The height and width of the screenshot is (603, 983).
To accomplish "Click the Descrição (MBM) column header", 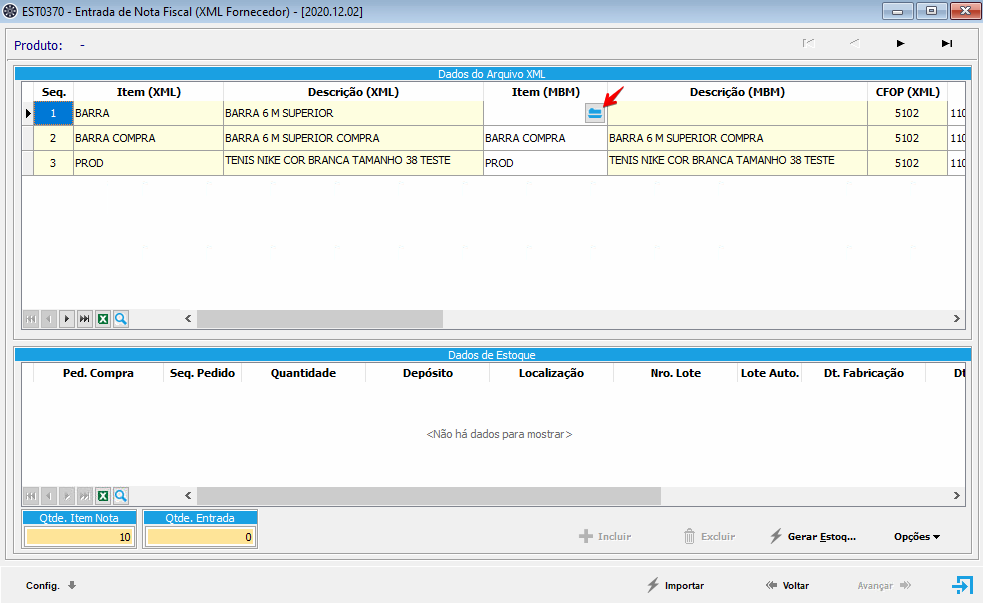I will (x=737, y=92).
